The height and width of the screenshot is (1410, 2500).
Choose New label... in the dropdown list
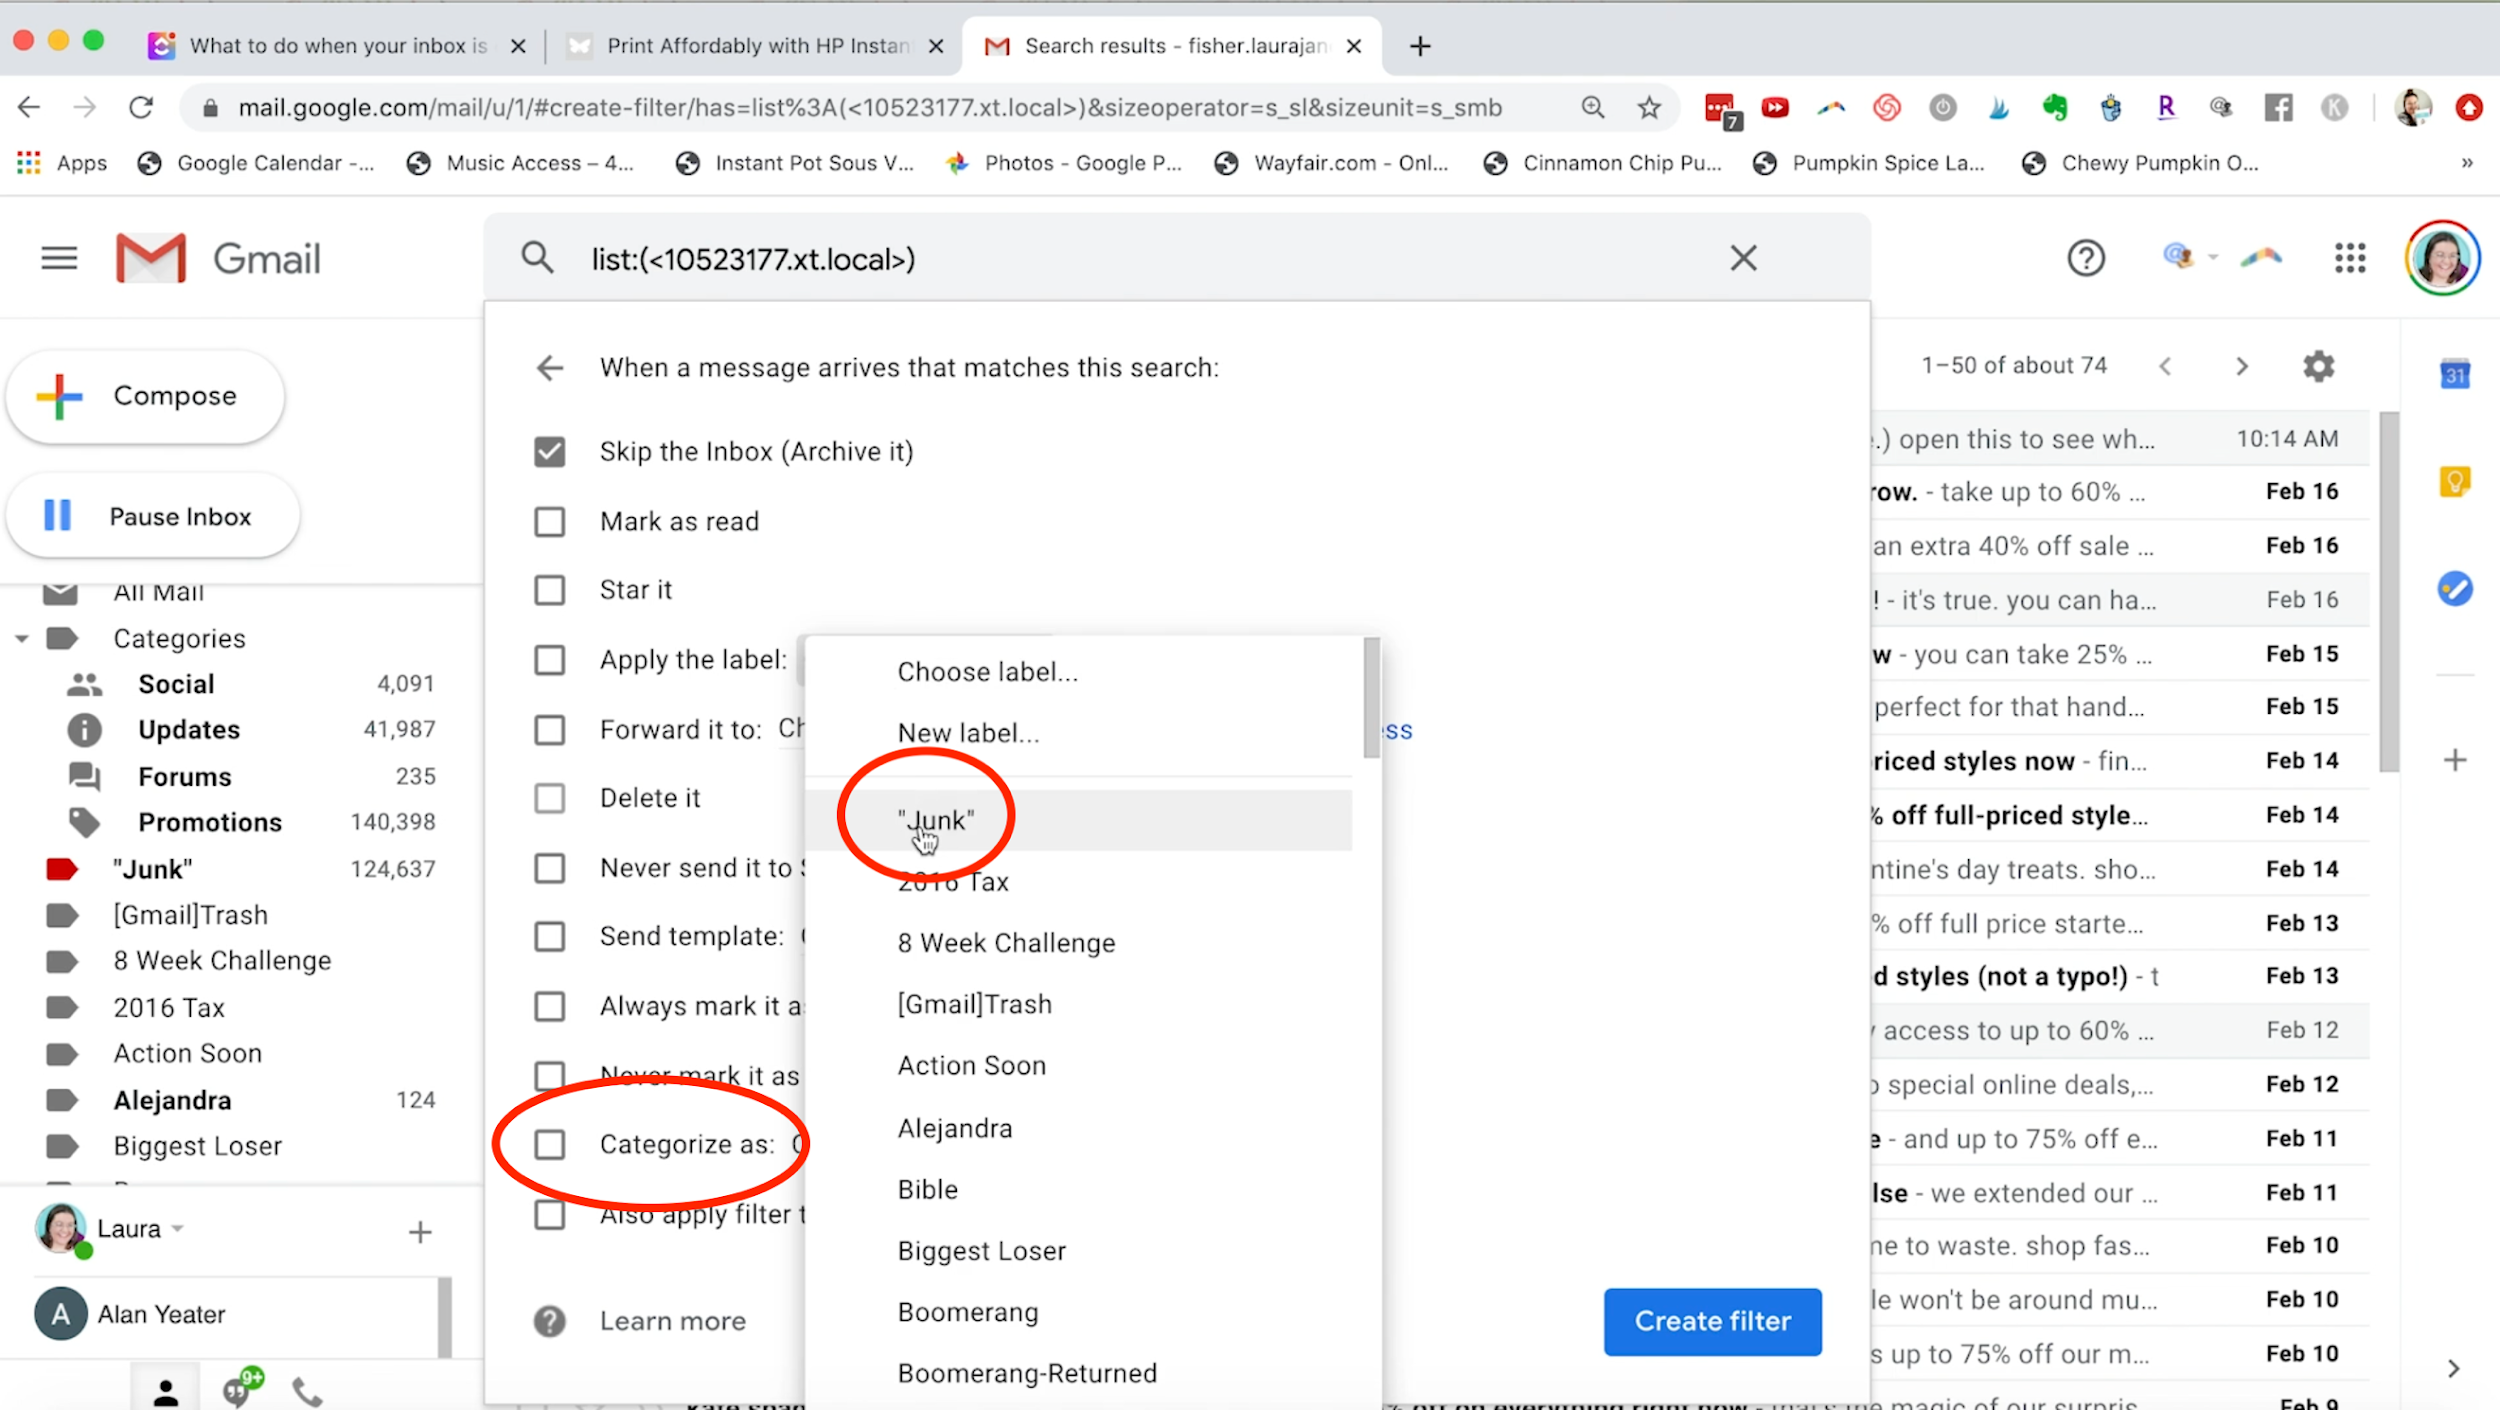coord(968,733)
